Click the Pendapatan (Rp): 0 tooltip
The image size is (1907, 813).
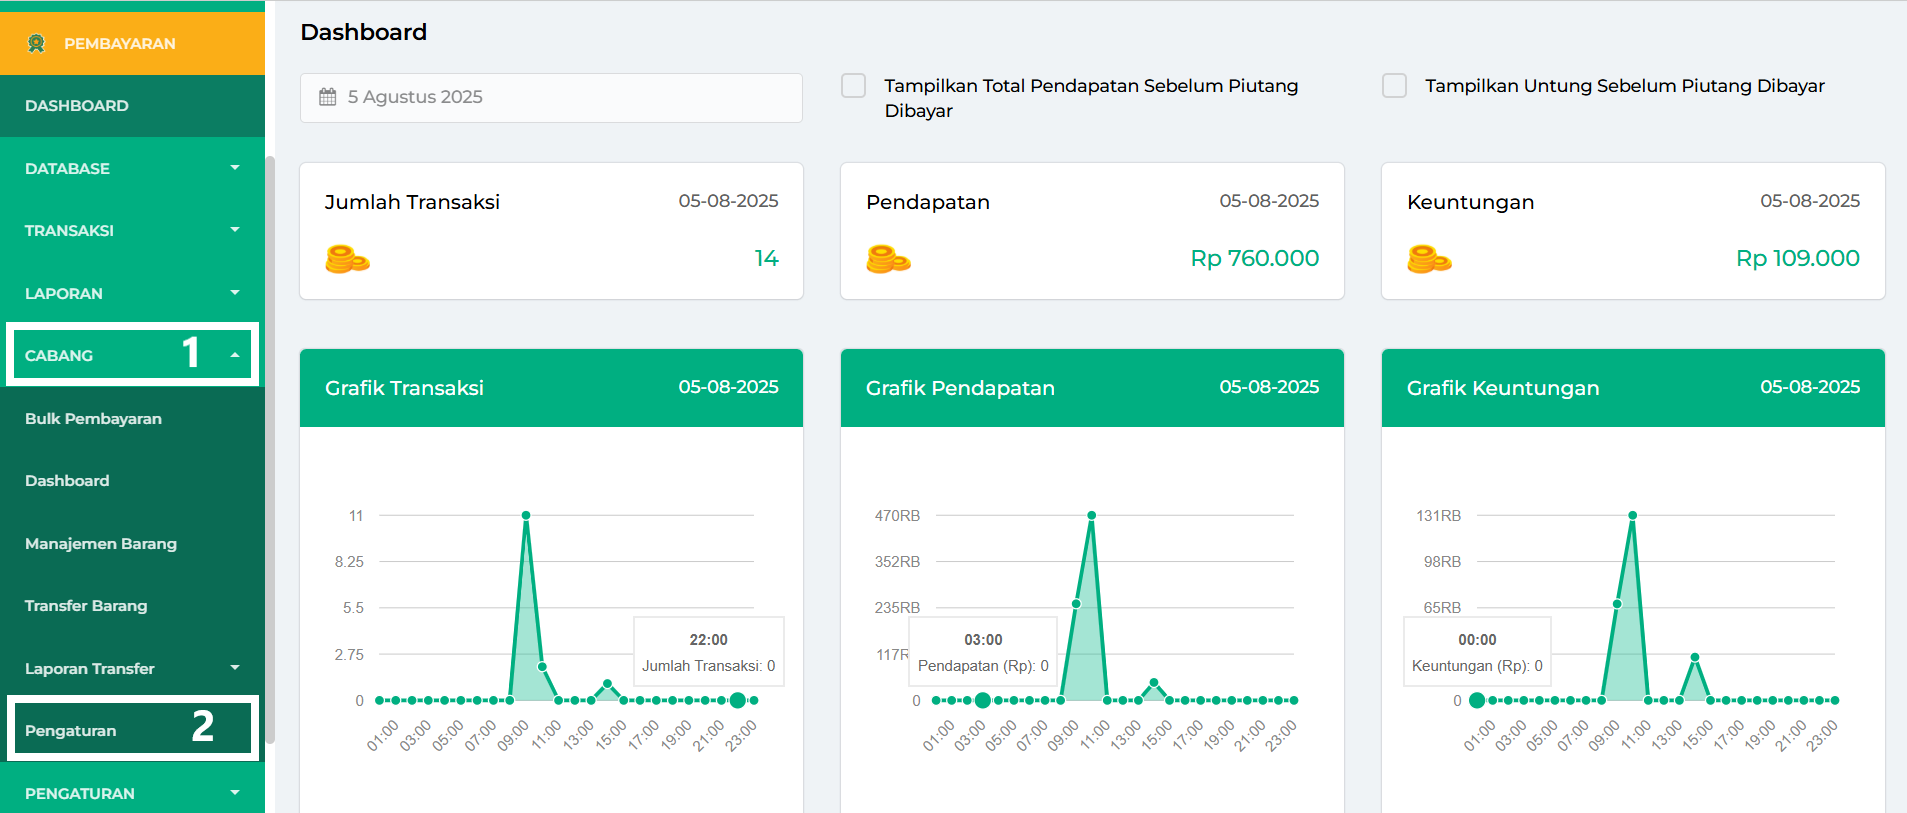point(983,652)
